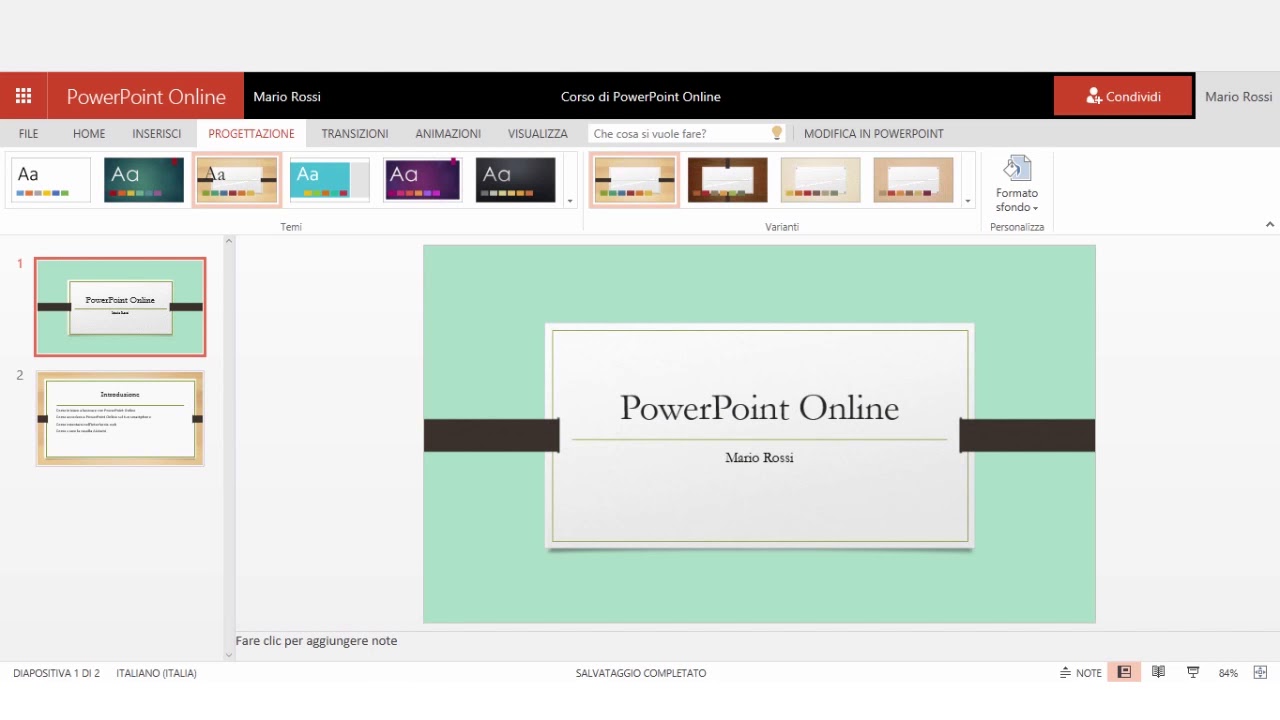Open the TRANSIZIONI tab
Viewport: 1280px width, 720px height.
[x=355, y=133]
